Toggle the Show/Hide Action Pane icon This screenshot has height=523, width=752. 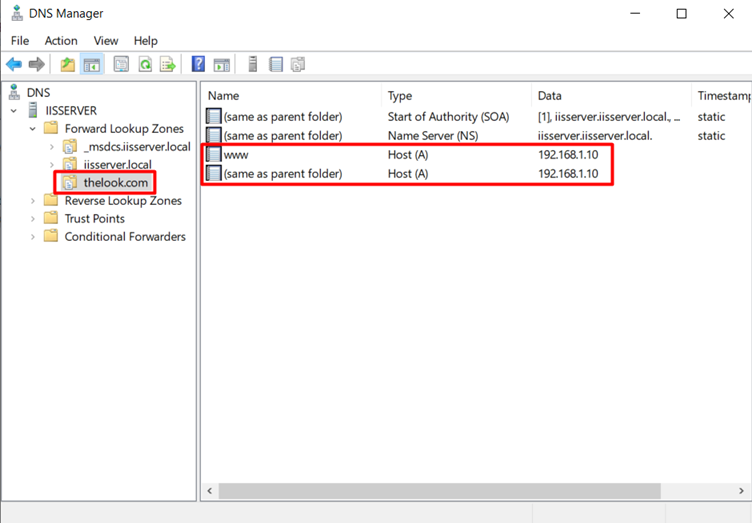coord(222,64)
